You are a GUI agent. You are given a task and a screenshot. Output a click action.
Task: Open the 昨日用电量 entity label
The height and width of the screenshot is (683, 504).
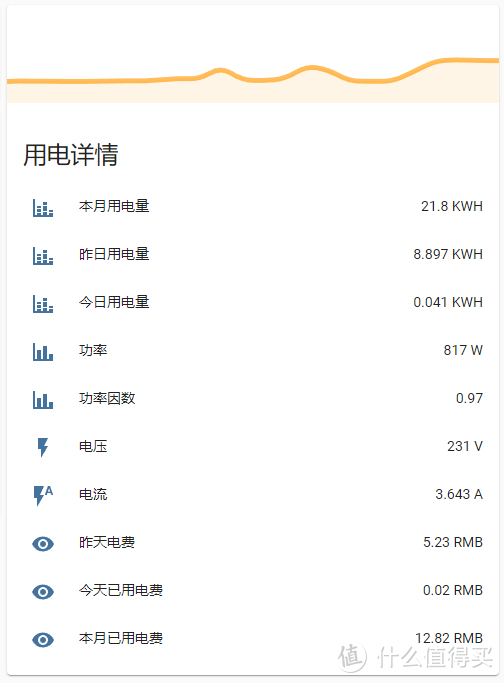point(114,254)
